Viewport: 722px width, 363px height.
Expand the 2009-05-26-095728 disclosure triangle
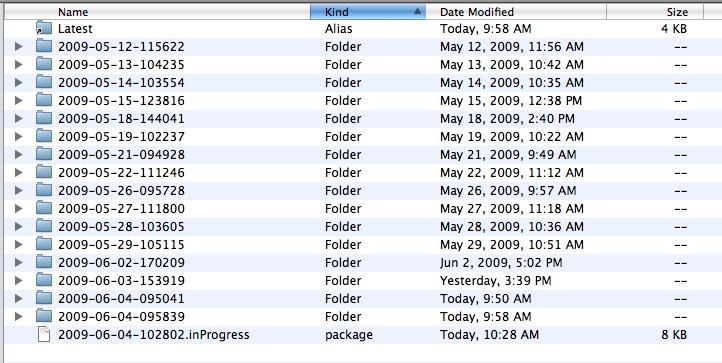click(x=18, y=190)
